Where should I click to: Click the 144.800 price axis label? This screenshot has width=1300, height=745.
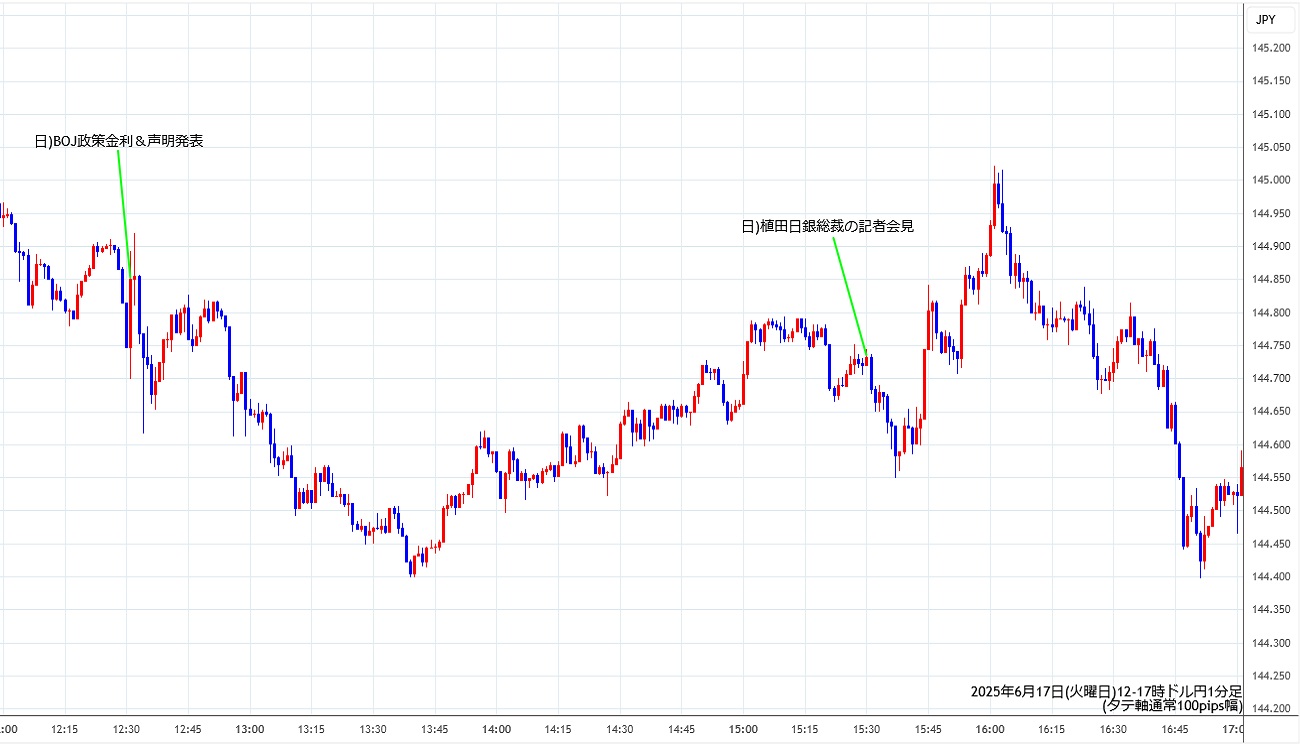click(x=1272, y=313)
